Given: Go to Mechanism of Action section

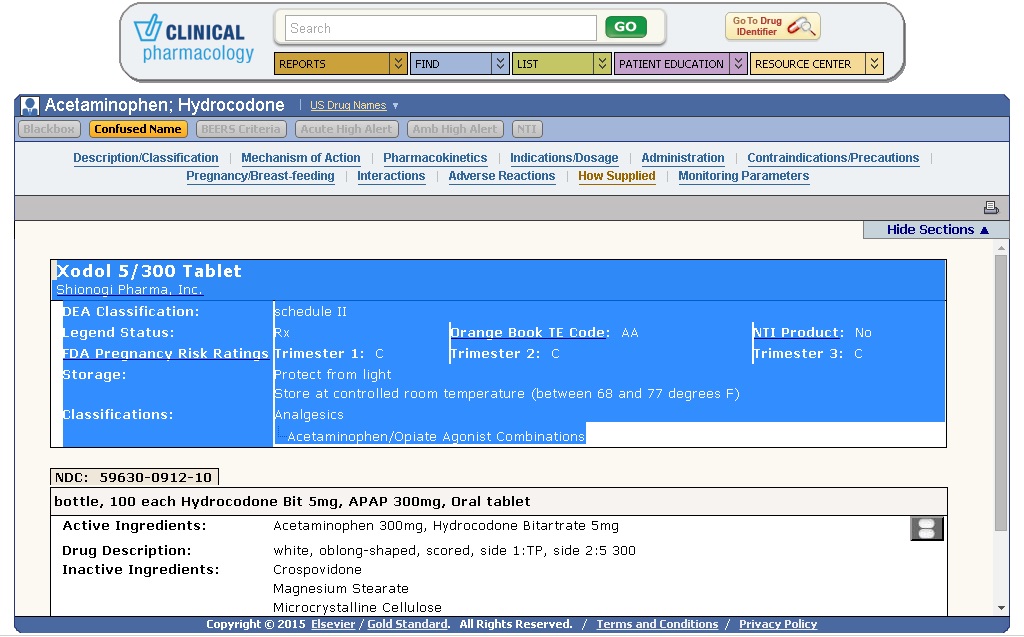Looking at the screenshot, I should point(300,157).
